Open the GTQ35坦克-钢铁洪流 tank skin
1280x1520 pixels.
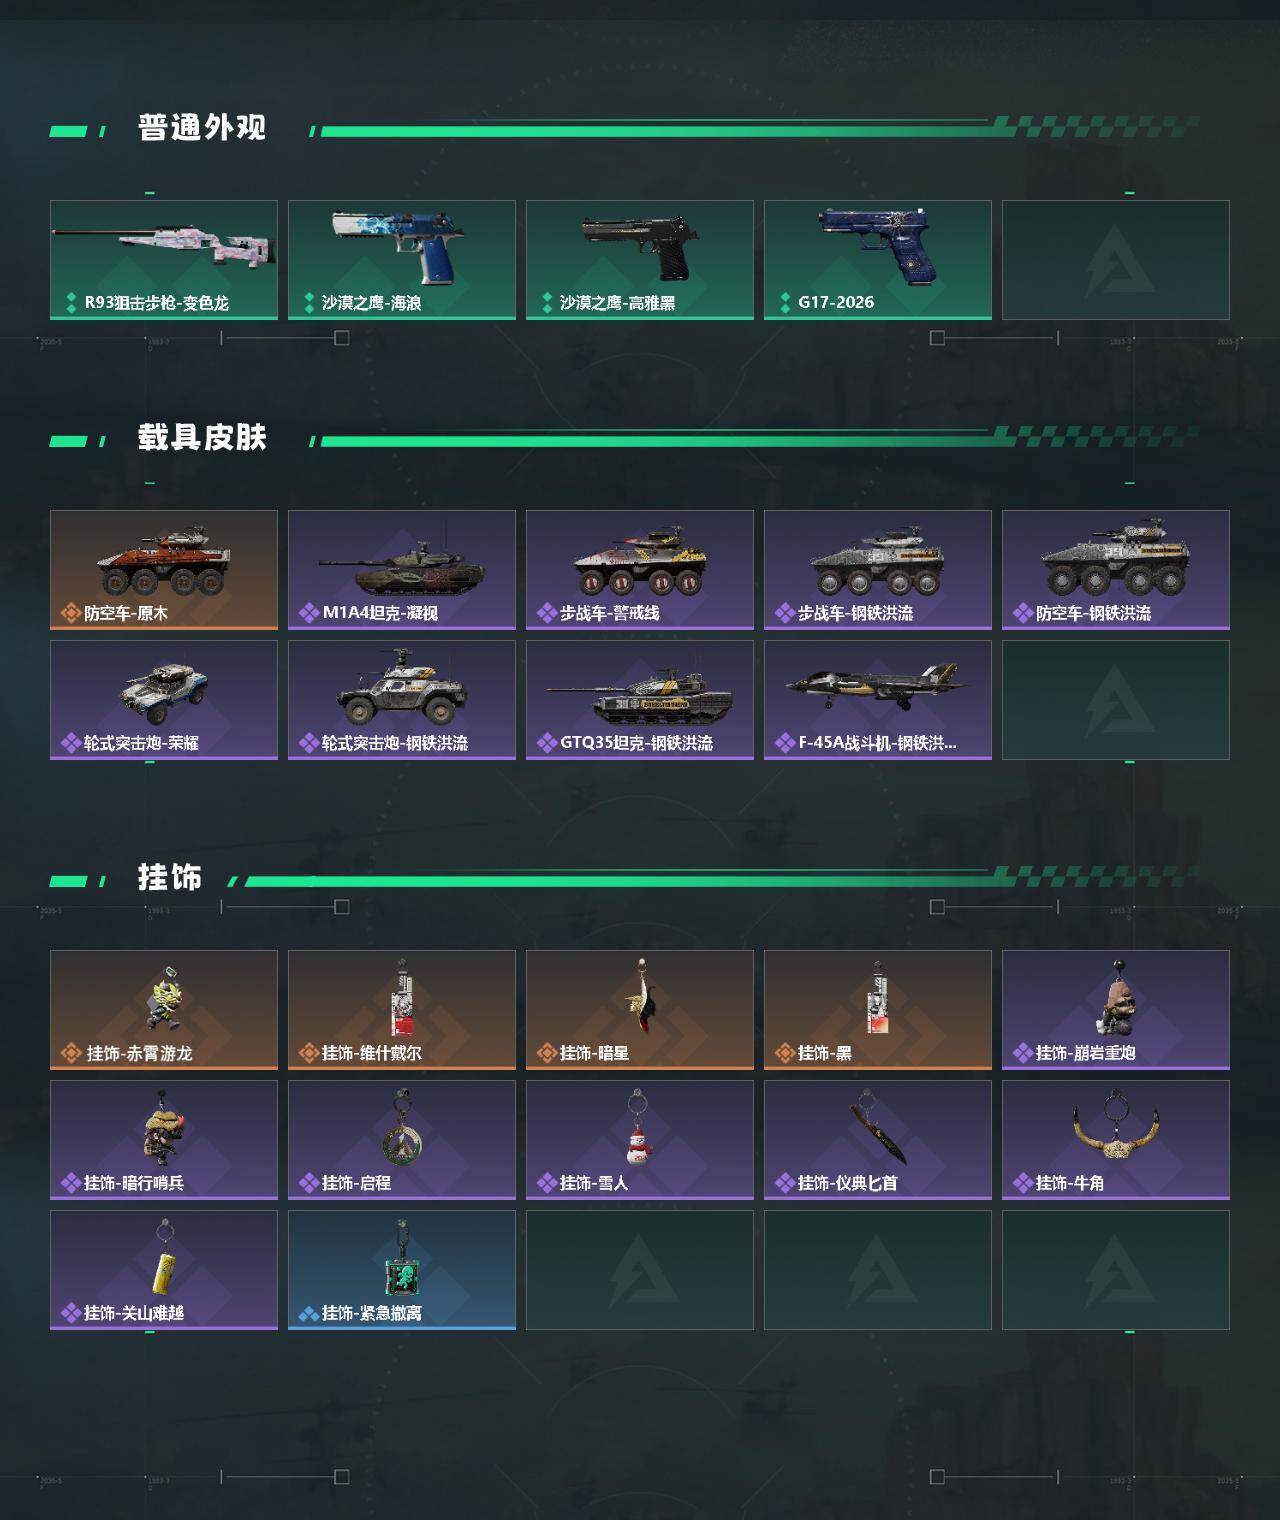(x=640, y=700)
